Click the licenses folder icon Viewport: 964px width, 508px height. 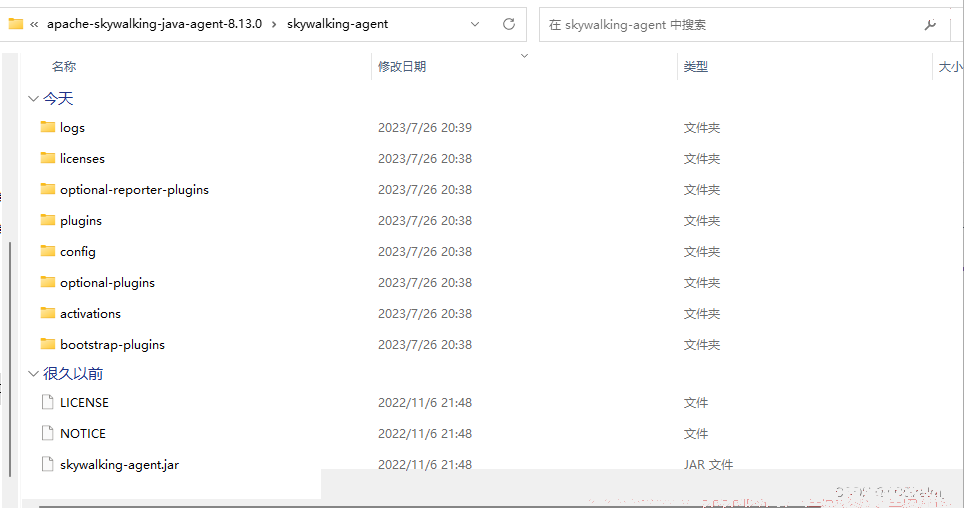(x=47, y=158)
